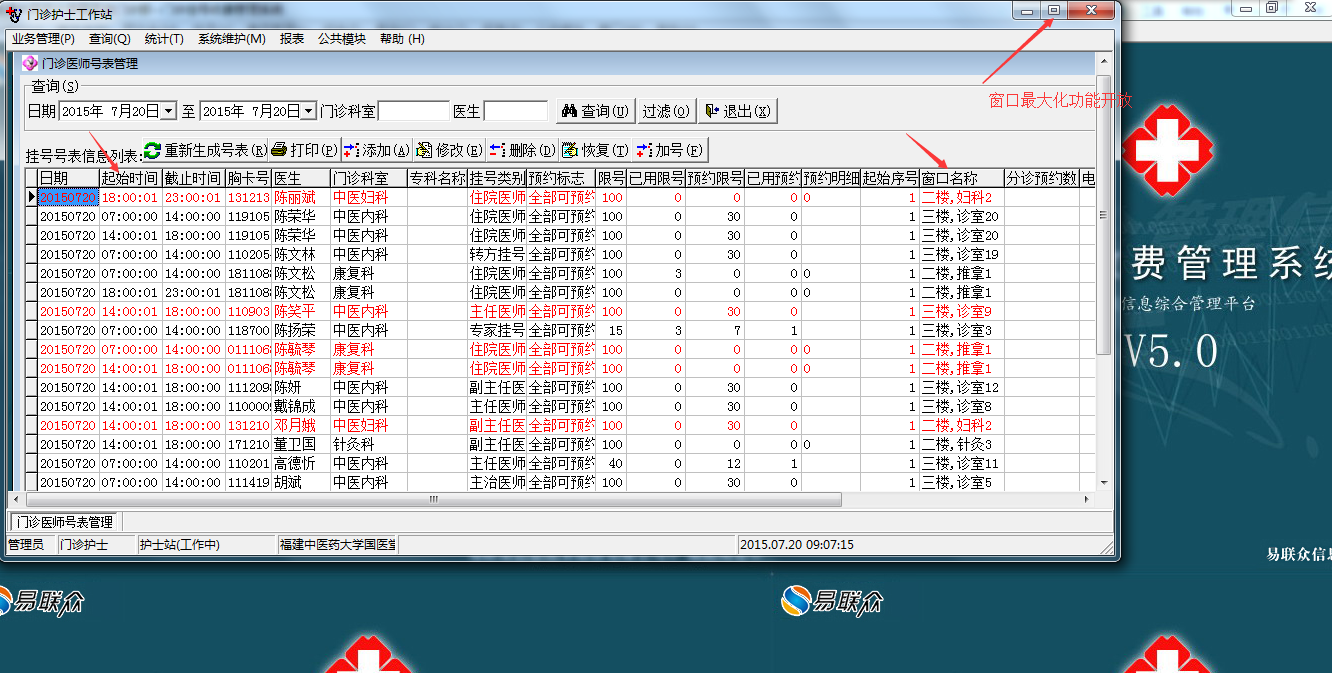Click status bar entry 护士站(工作中)

coord(206,545)
